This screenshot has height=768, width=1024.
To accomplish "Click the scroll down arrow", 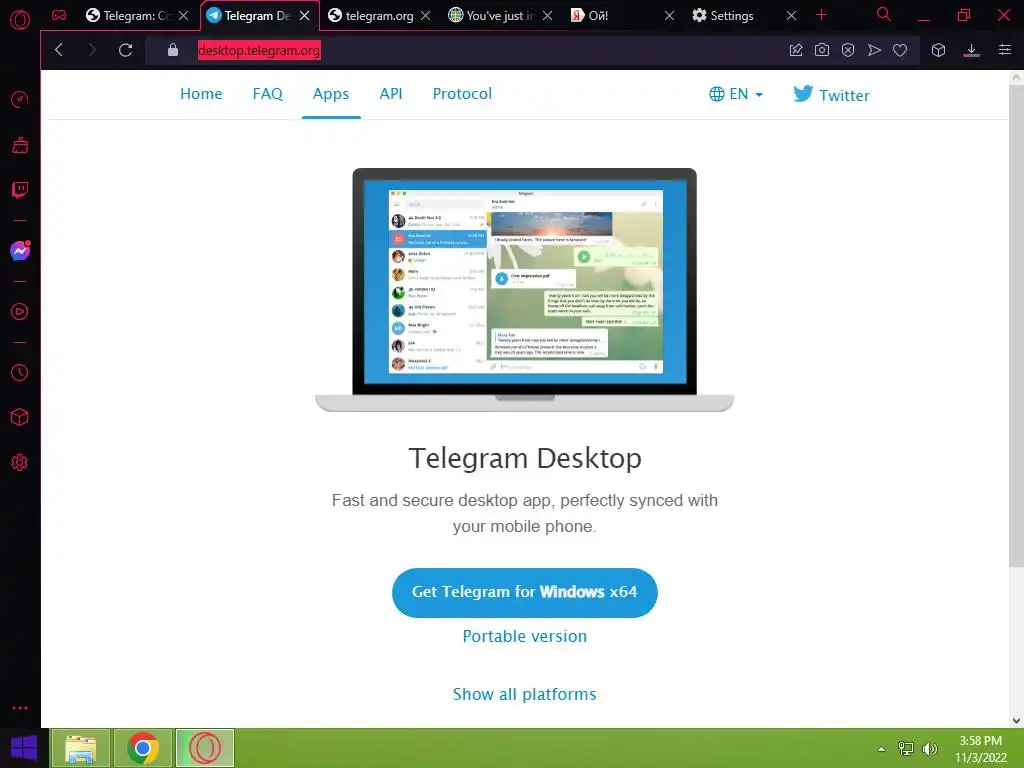I will (x=1016, y=720).
